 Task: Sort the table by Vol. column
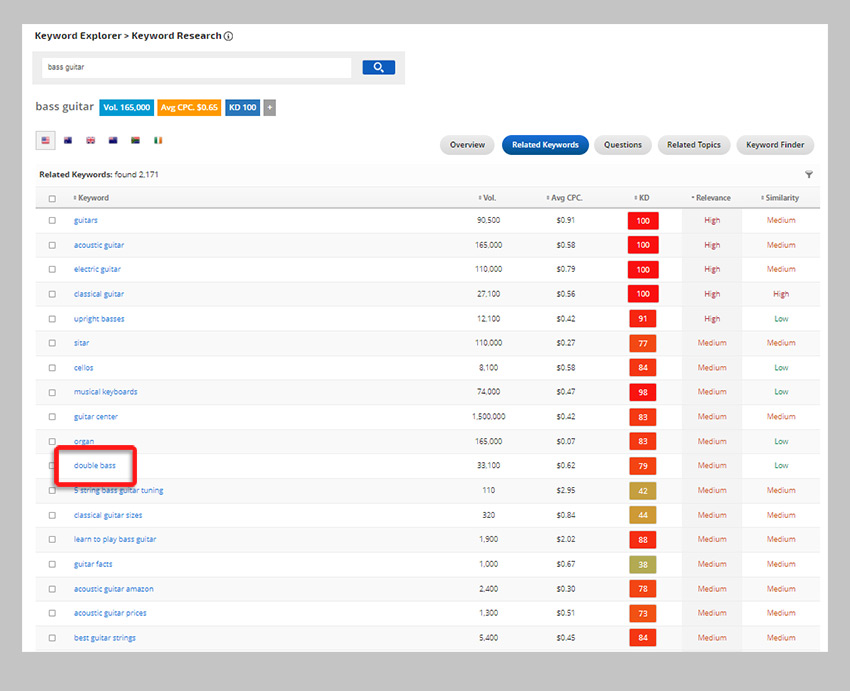(488, 198)
